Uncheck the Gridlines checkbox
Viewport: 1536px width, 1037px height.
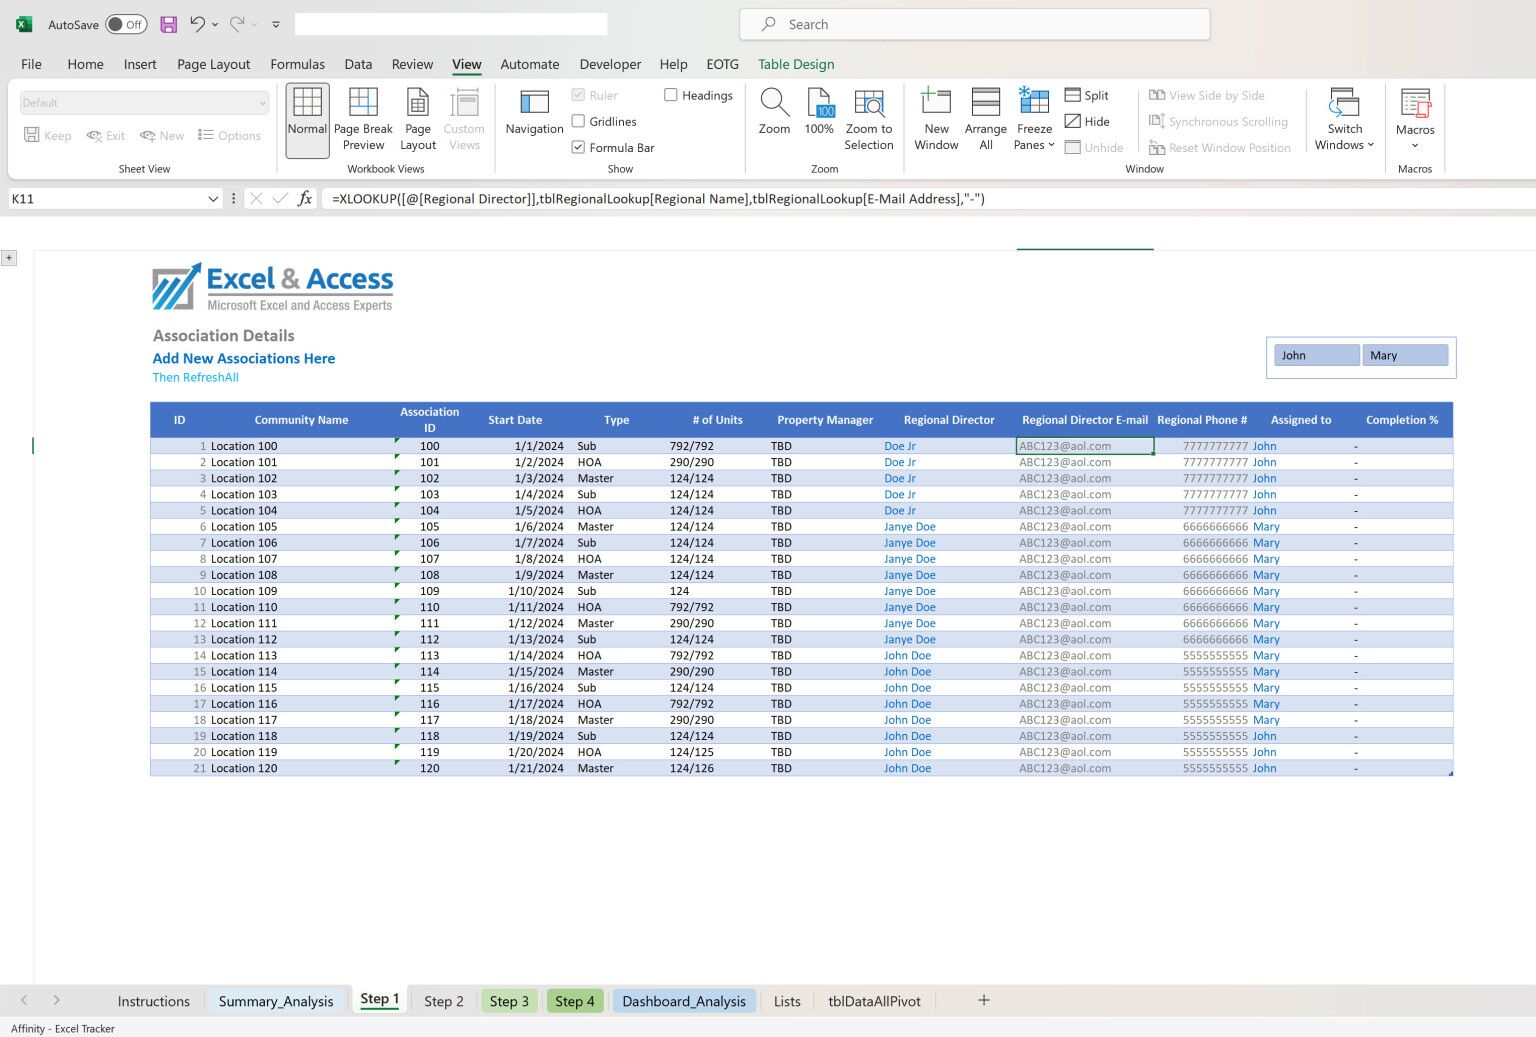pyautogui.click(x=579, y=121)
